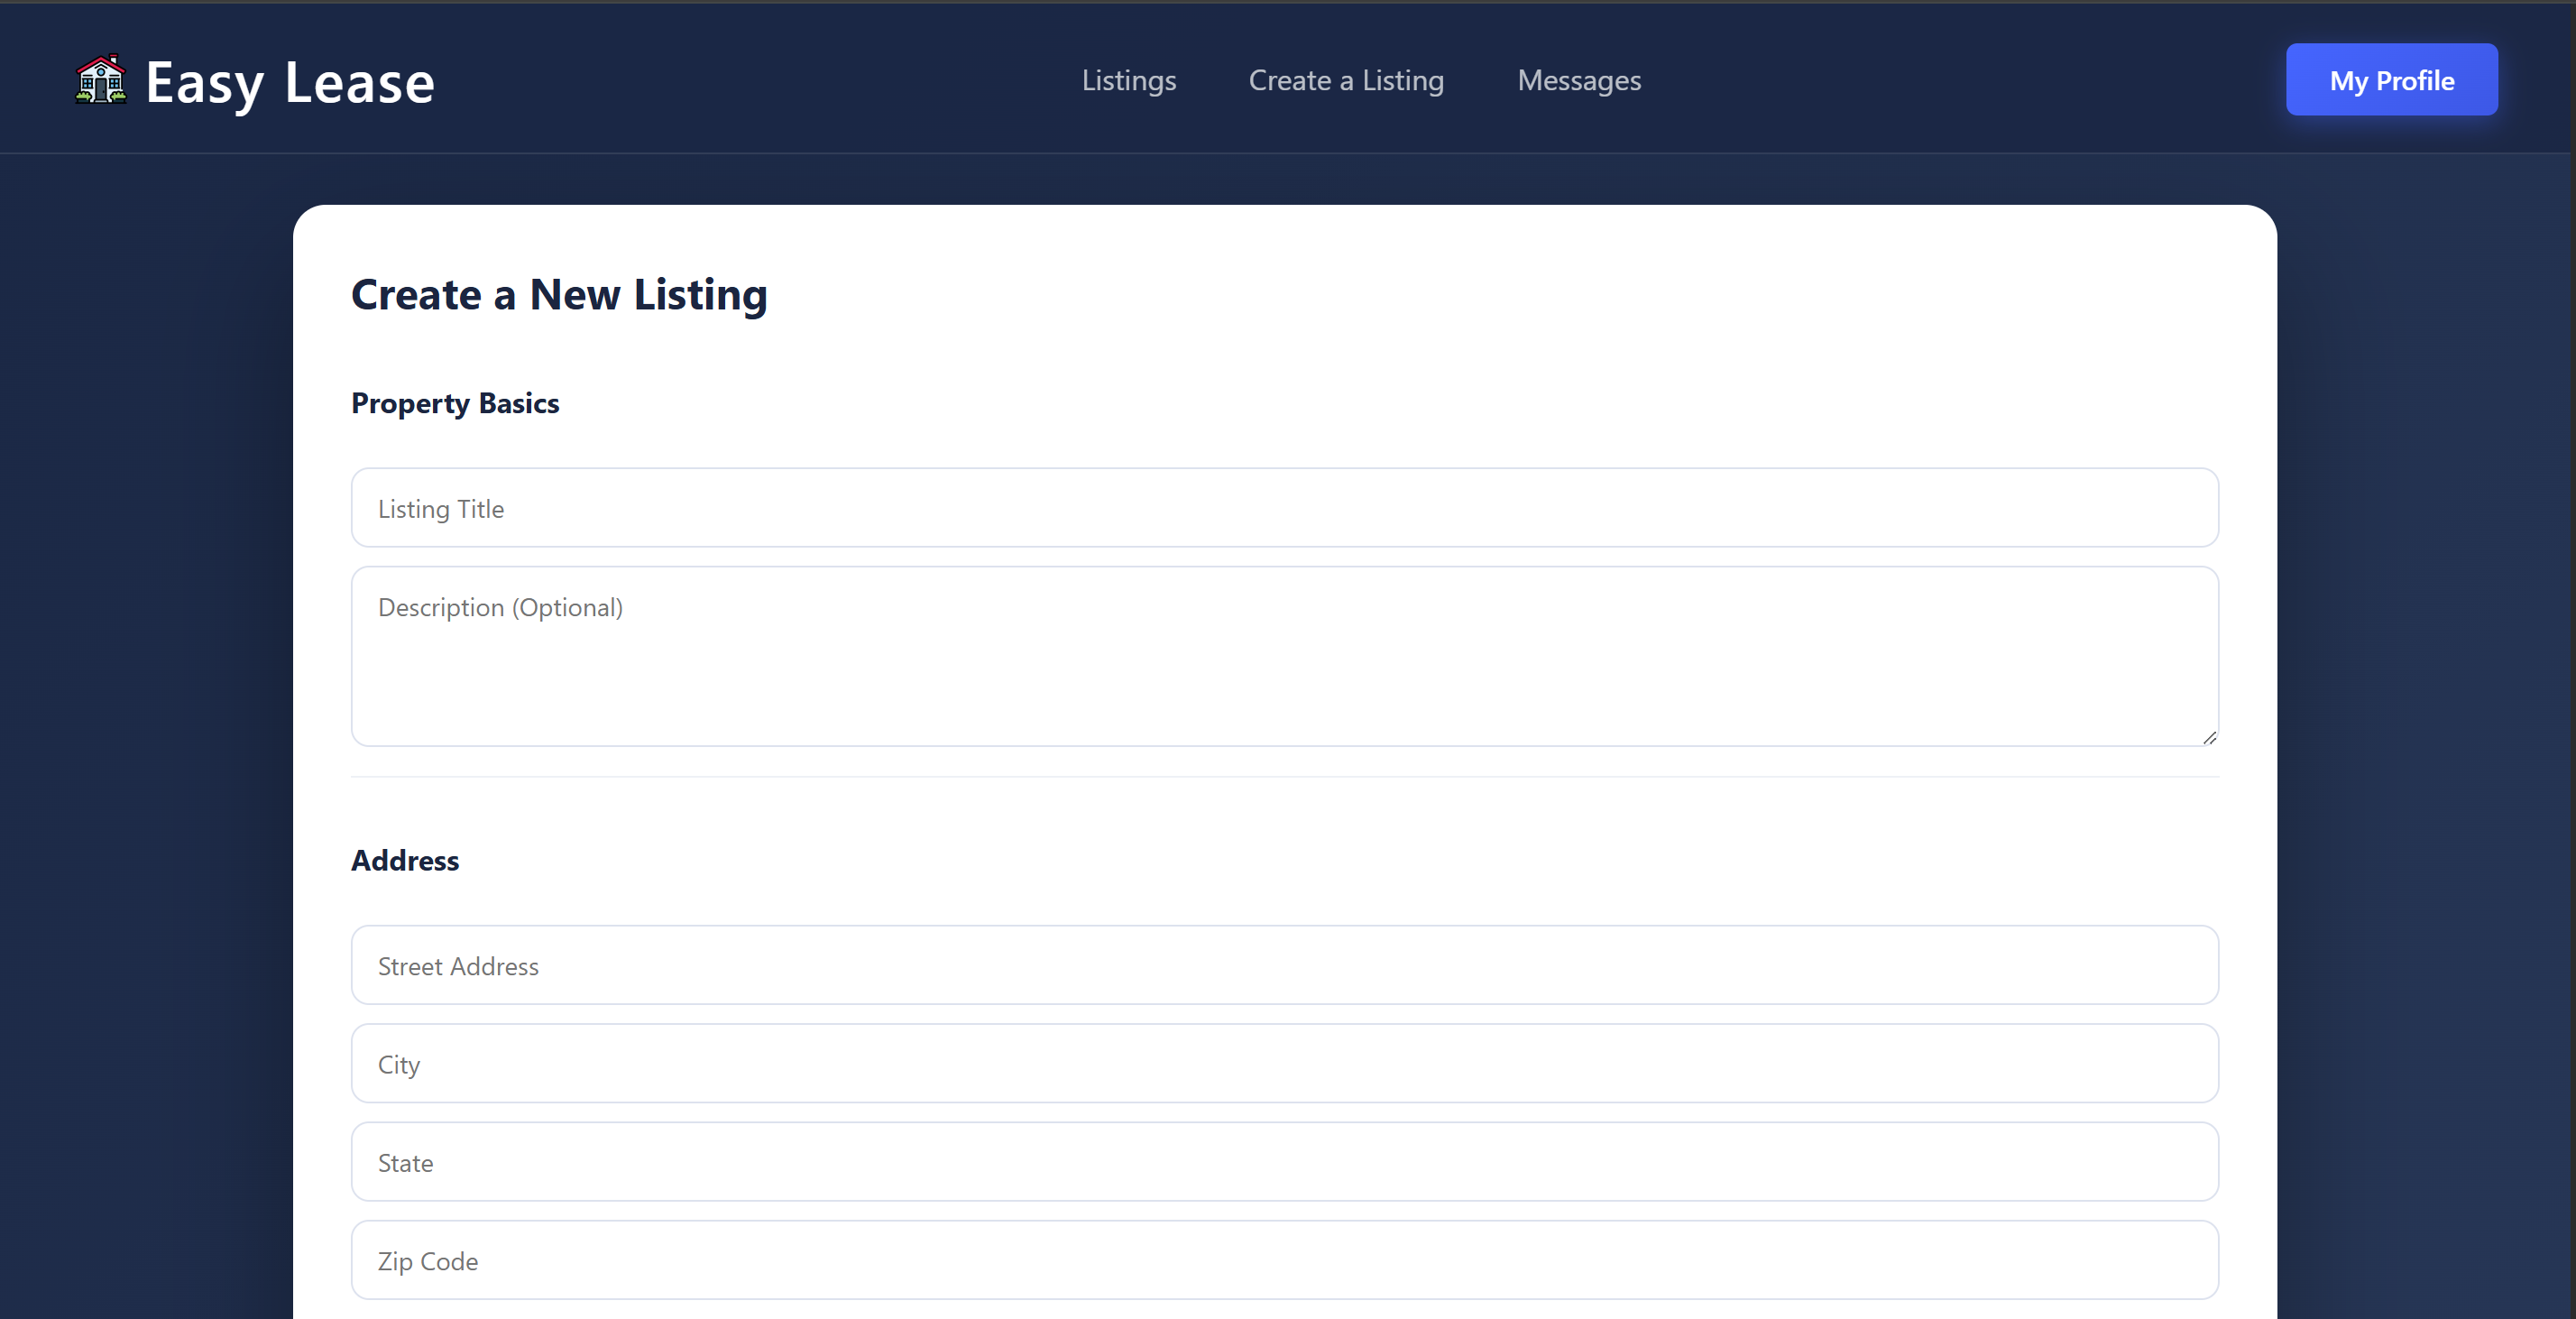Focus the Listing Title field
This screenshot has width=2576, height=1319.
point(1285,508)
